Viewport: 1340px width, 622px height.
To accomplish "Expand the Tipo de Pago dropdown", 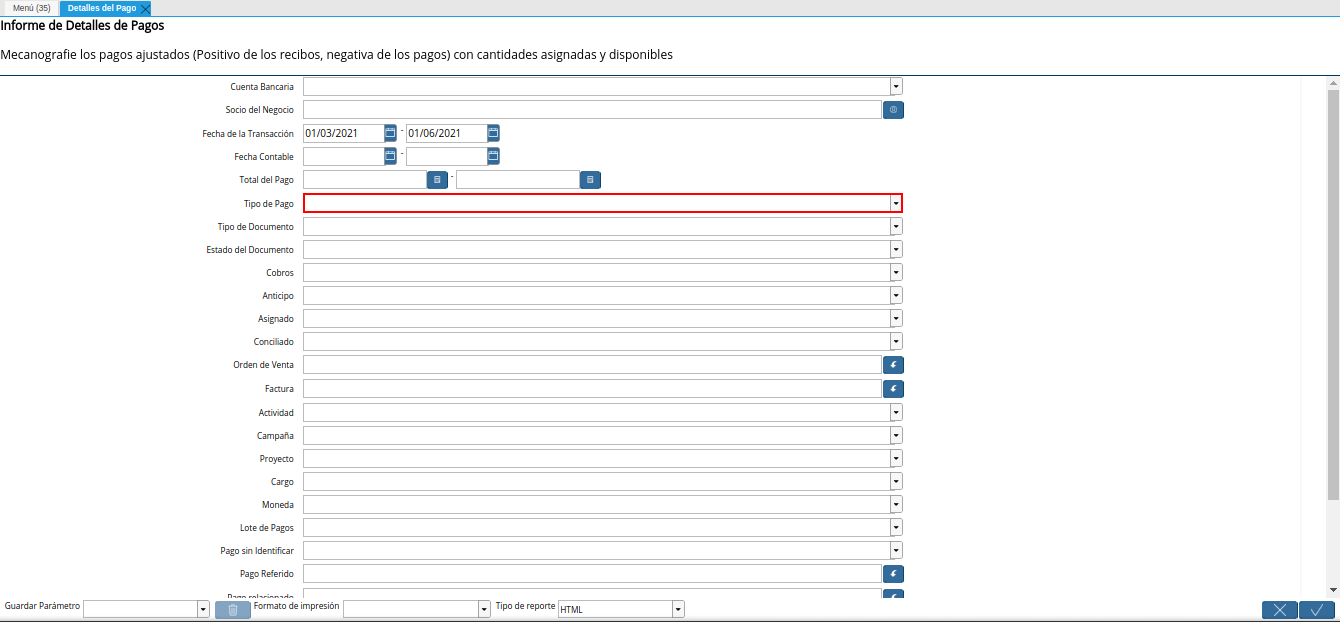I will [x=896, y=203].
